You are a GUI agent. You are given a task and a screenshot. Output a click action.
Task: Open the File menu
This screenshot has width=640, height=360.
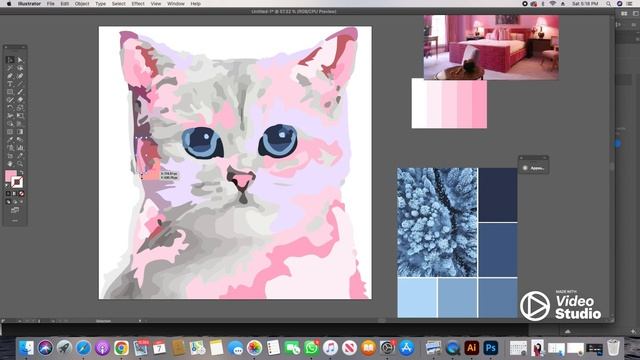[x=50, y=4]
